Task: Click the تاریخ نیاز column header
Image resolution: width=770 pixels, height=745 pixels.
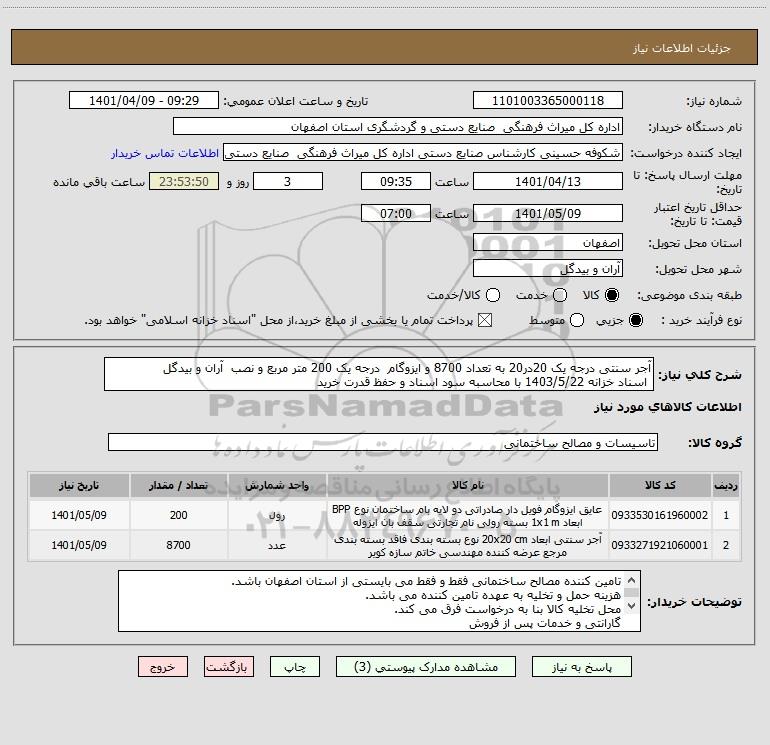Action: coord(79,485)
